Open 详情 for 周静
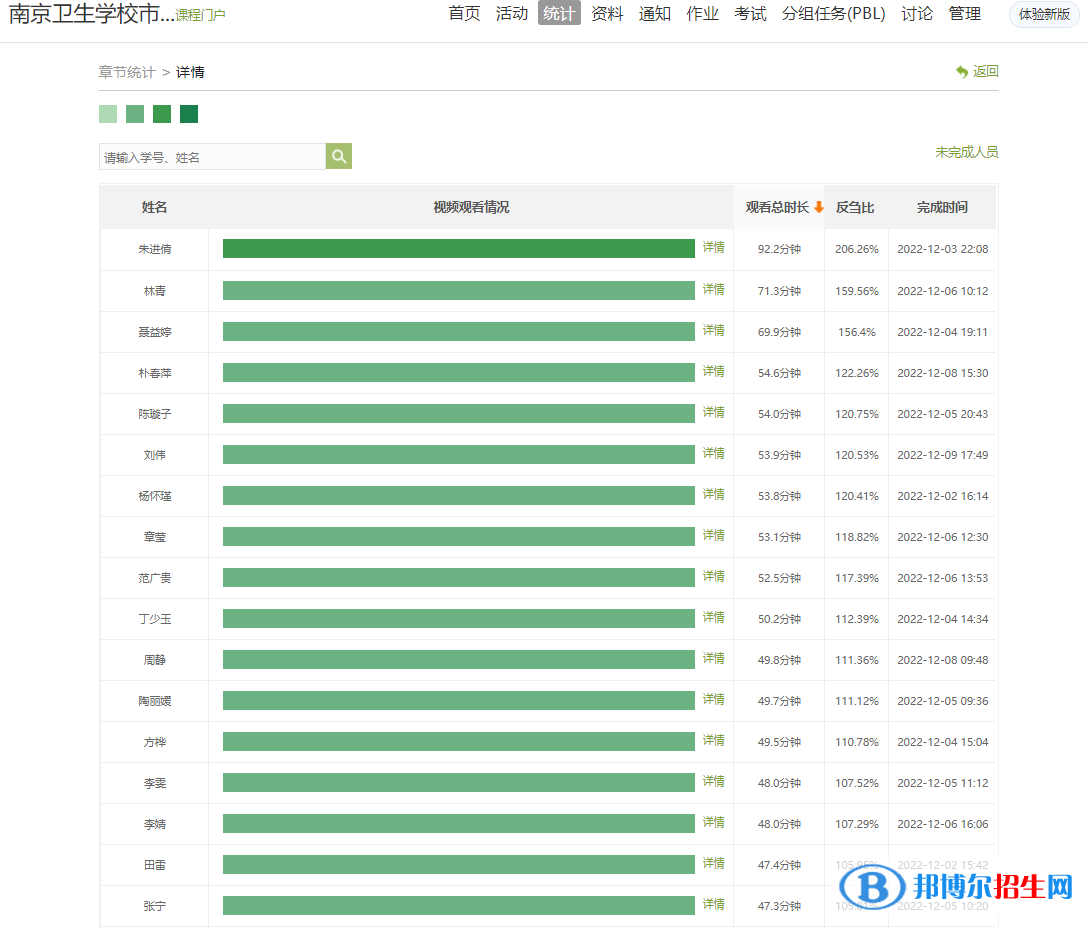1088x928 pixels. point(713,658)
